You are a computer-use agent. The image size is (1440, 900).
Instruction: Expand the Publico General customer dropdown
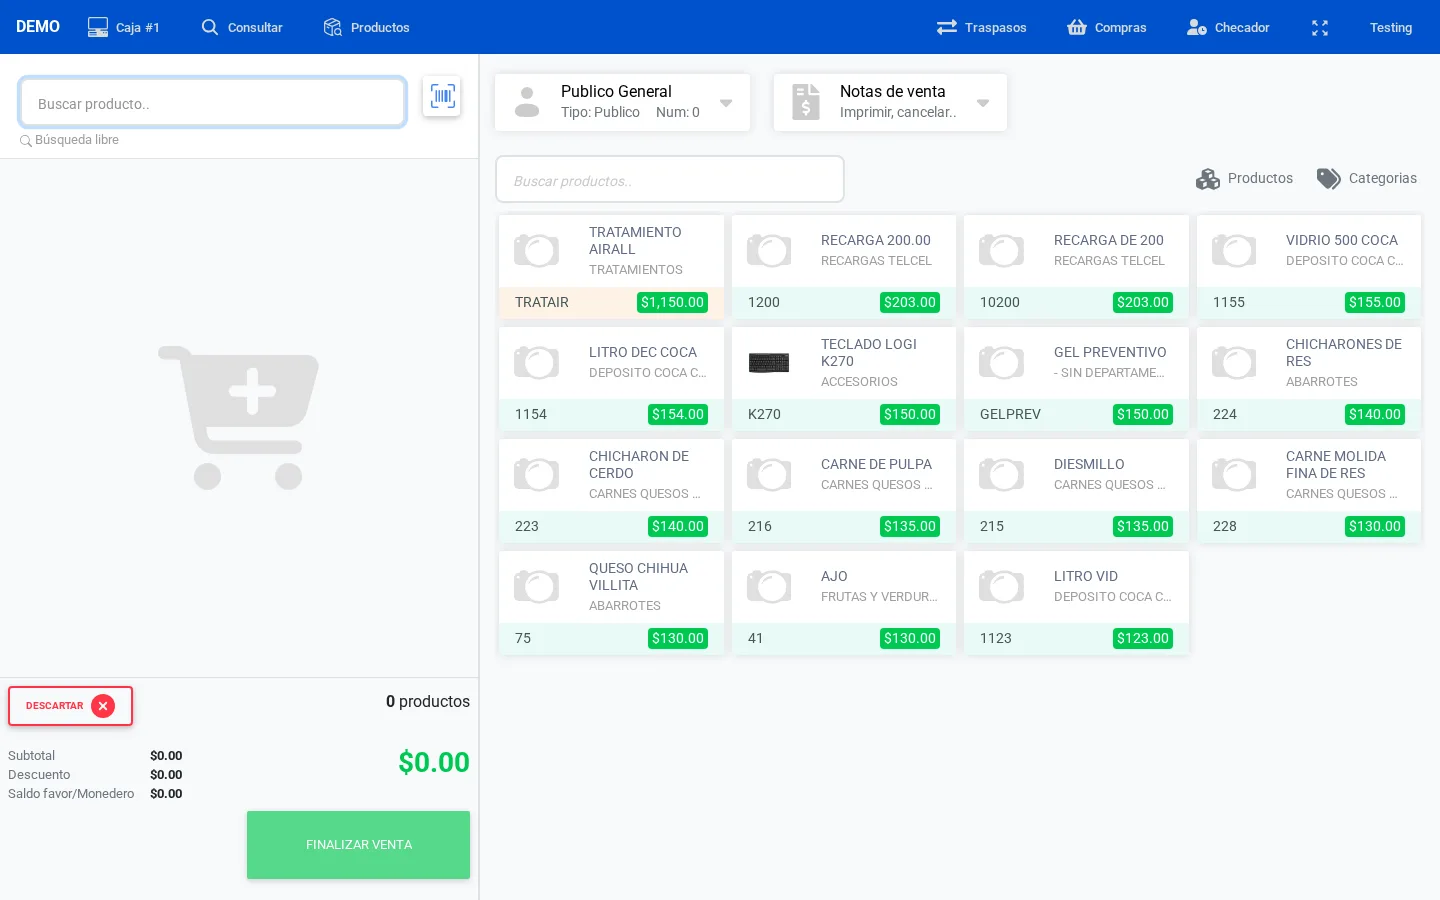[x=726, y=102]
